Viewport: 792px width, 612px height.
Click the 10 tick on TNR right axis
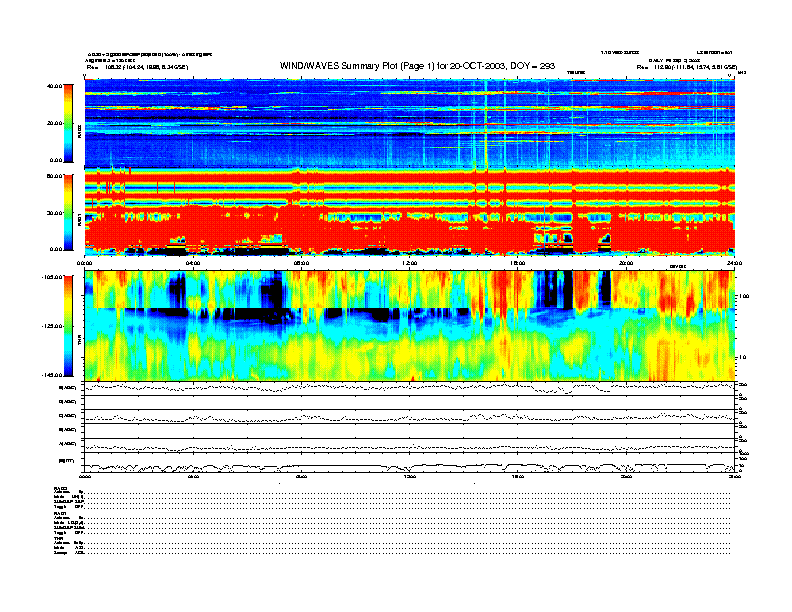click(x=744, y=357)
